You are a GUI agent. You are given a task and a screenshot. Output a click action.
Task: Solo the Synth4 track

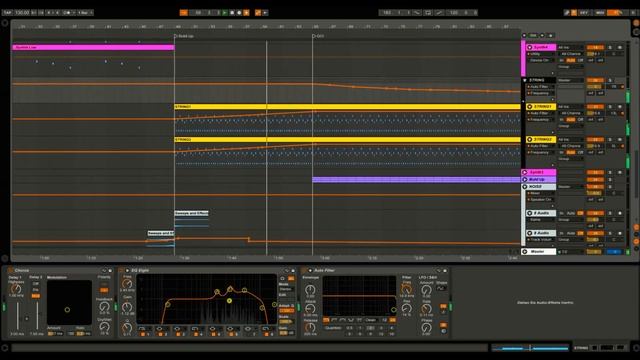(x=610, y=47)
